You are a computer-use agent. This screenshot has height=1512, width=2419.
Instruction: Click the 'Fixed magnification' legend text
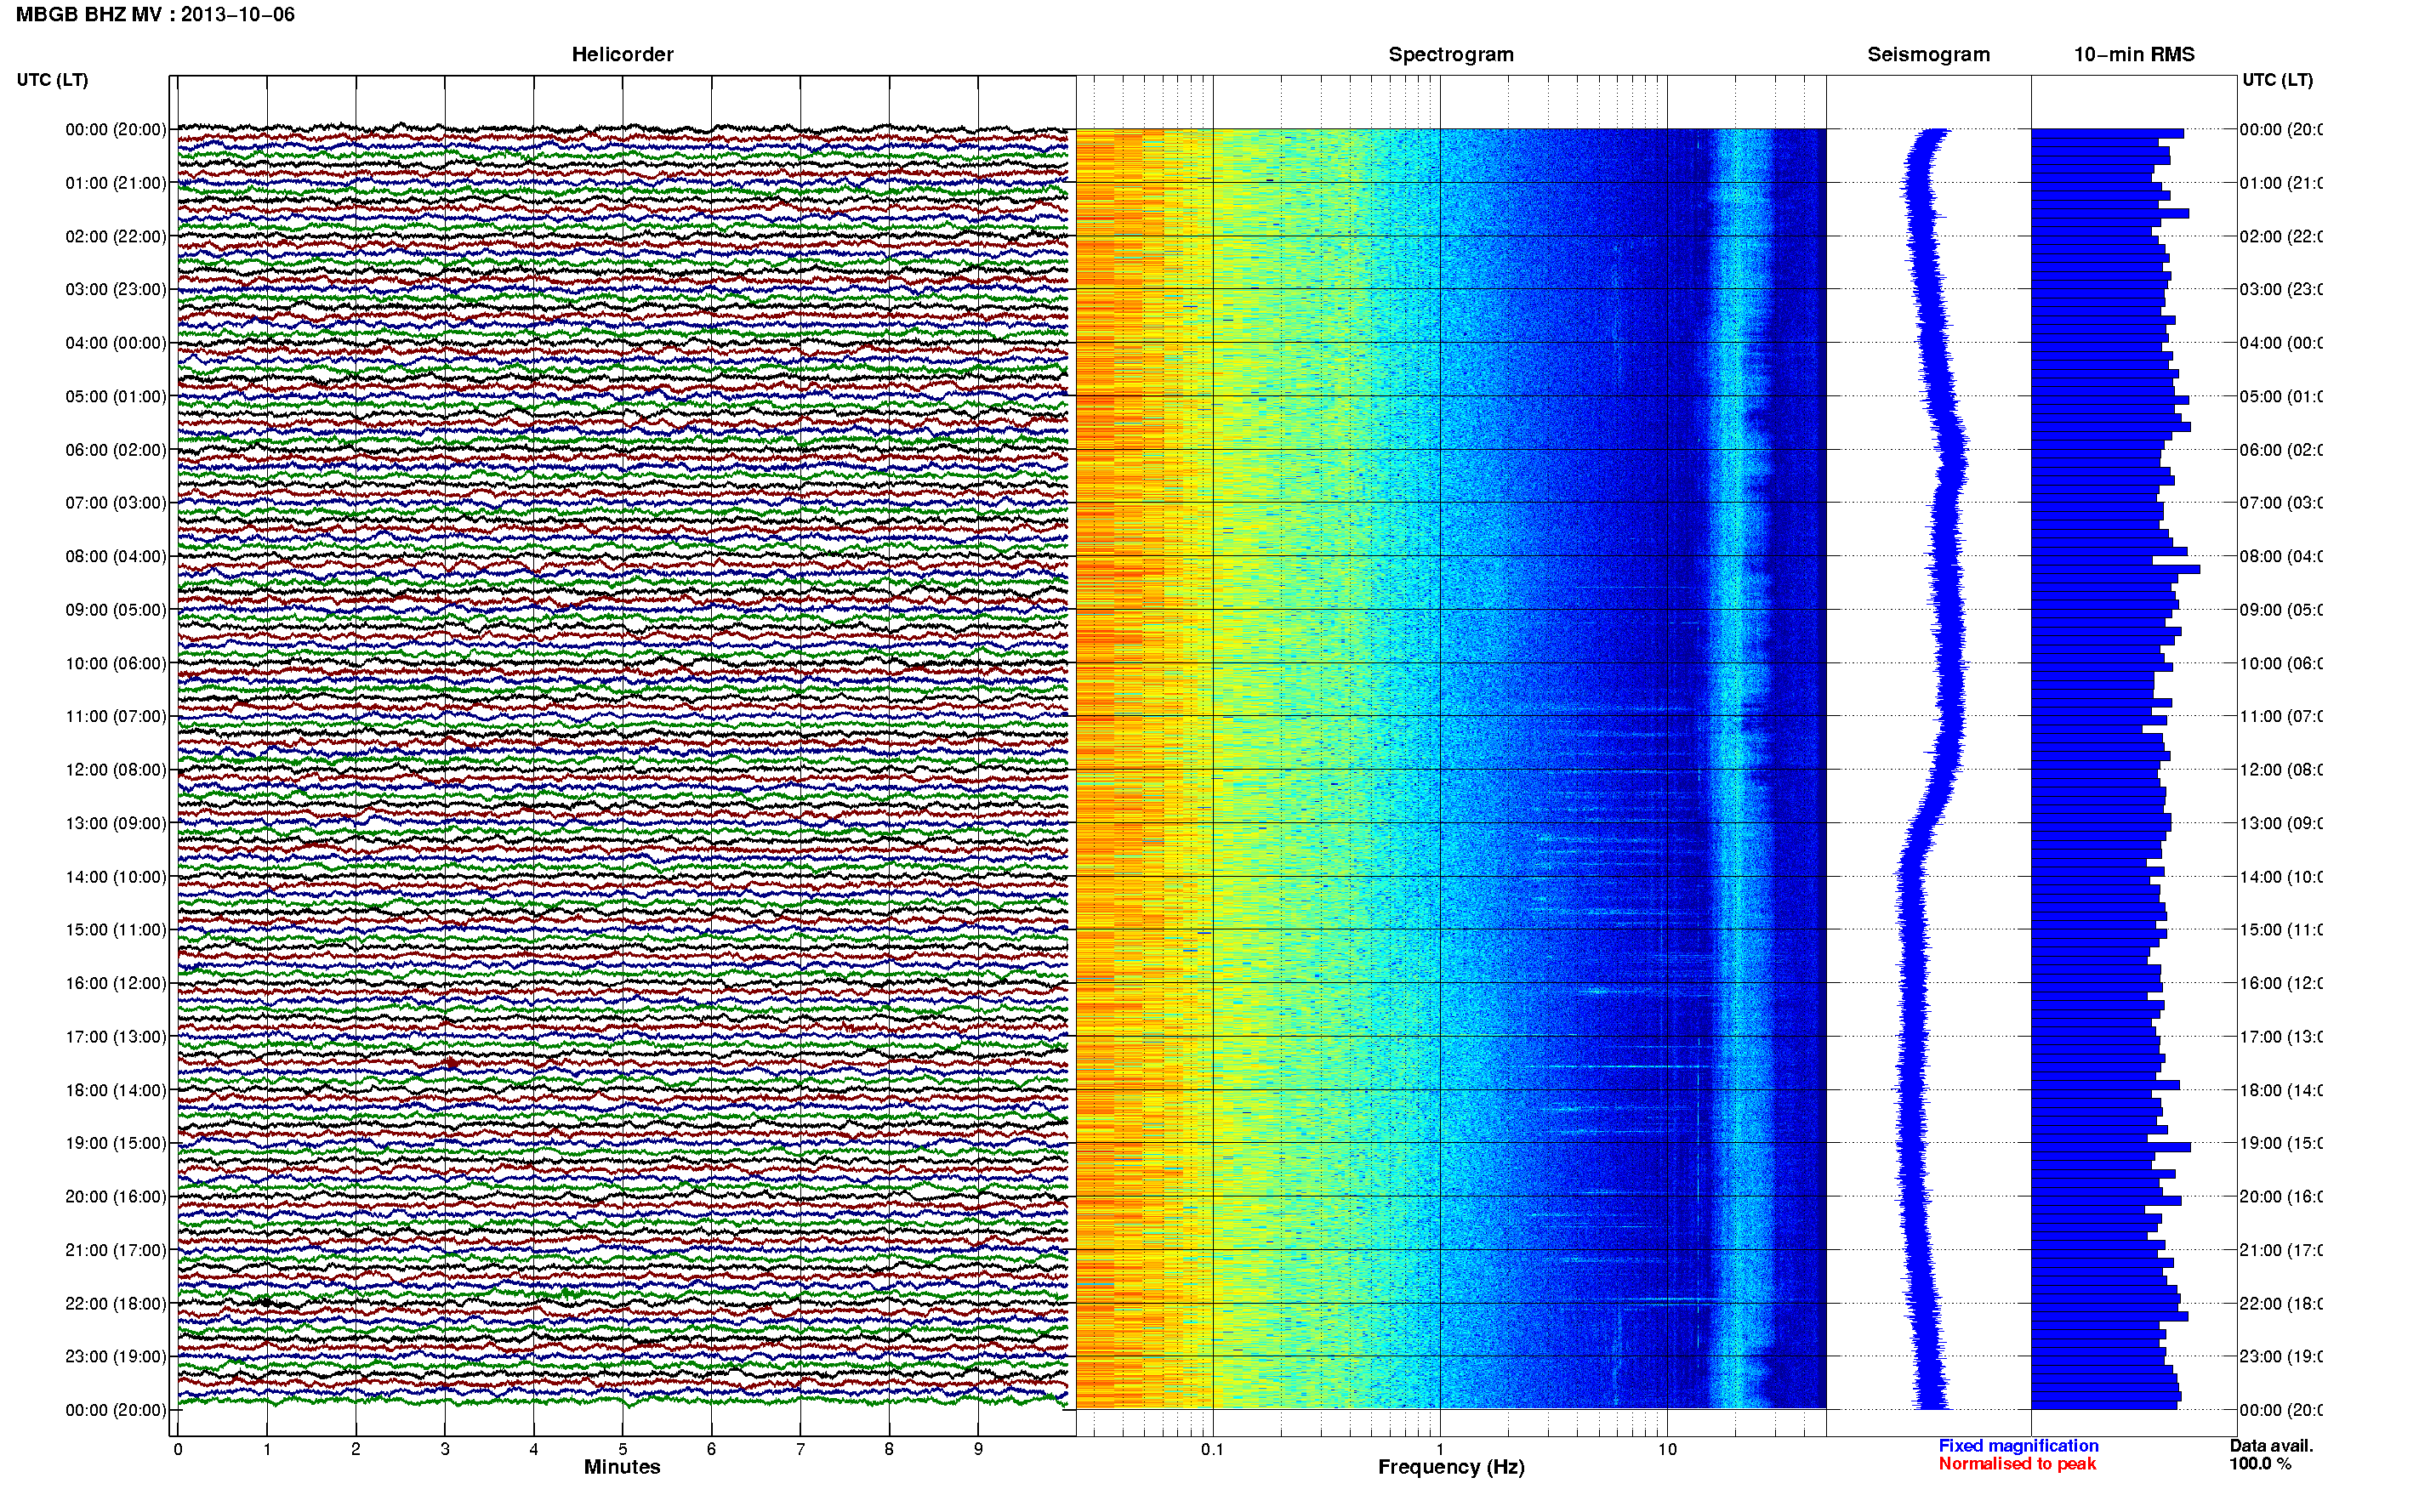pyautogui.click(x=2018, y=1446)
